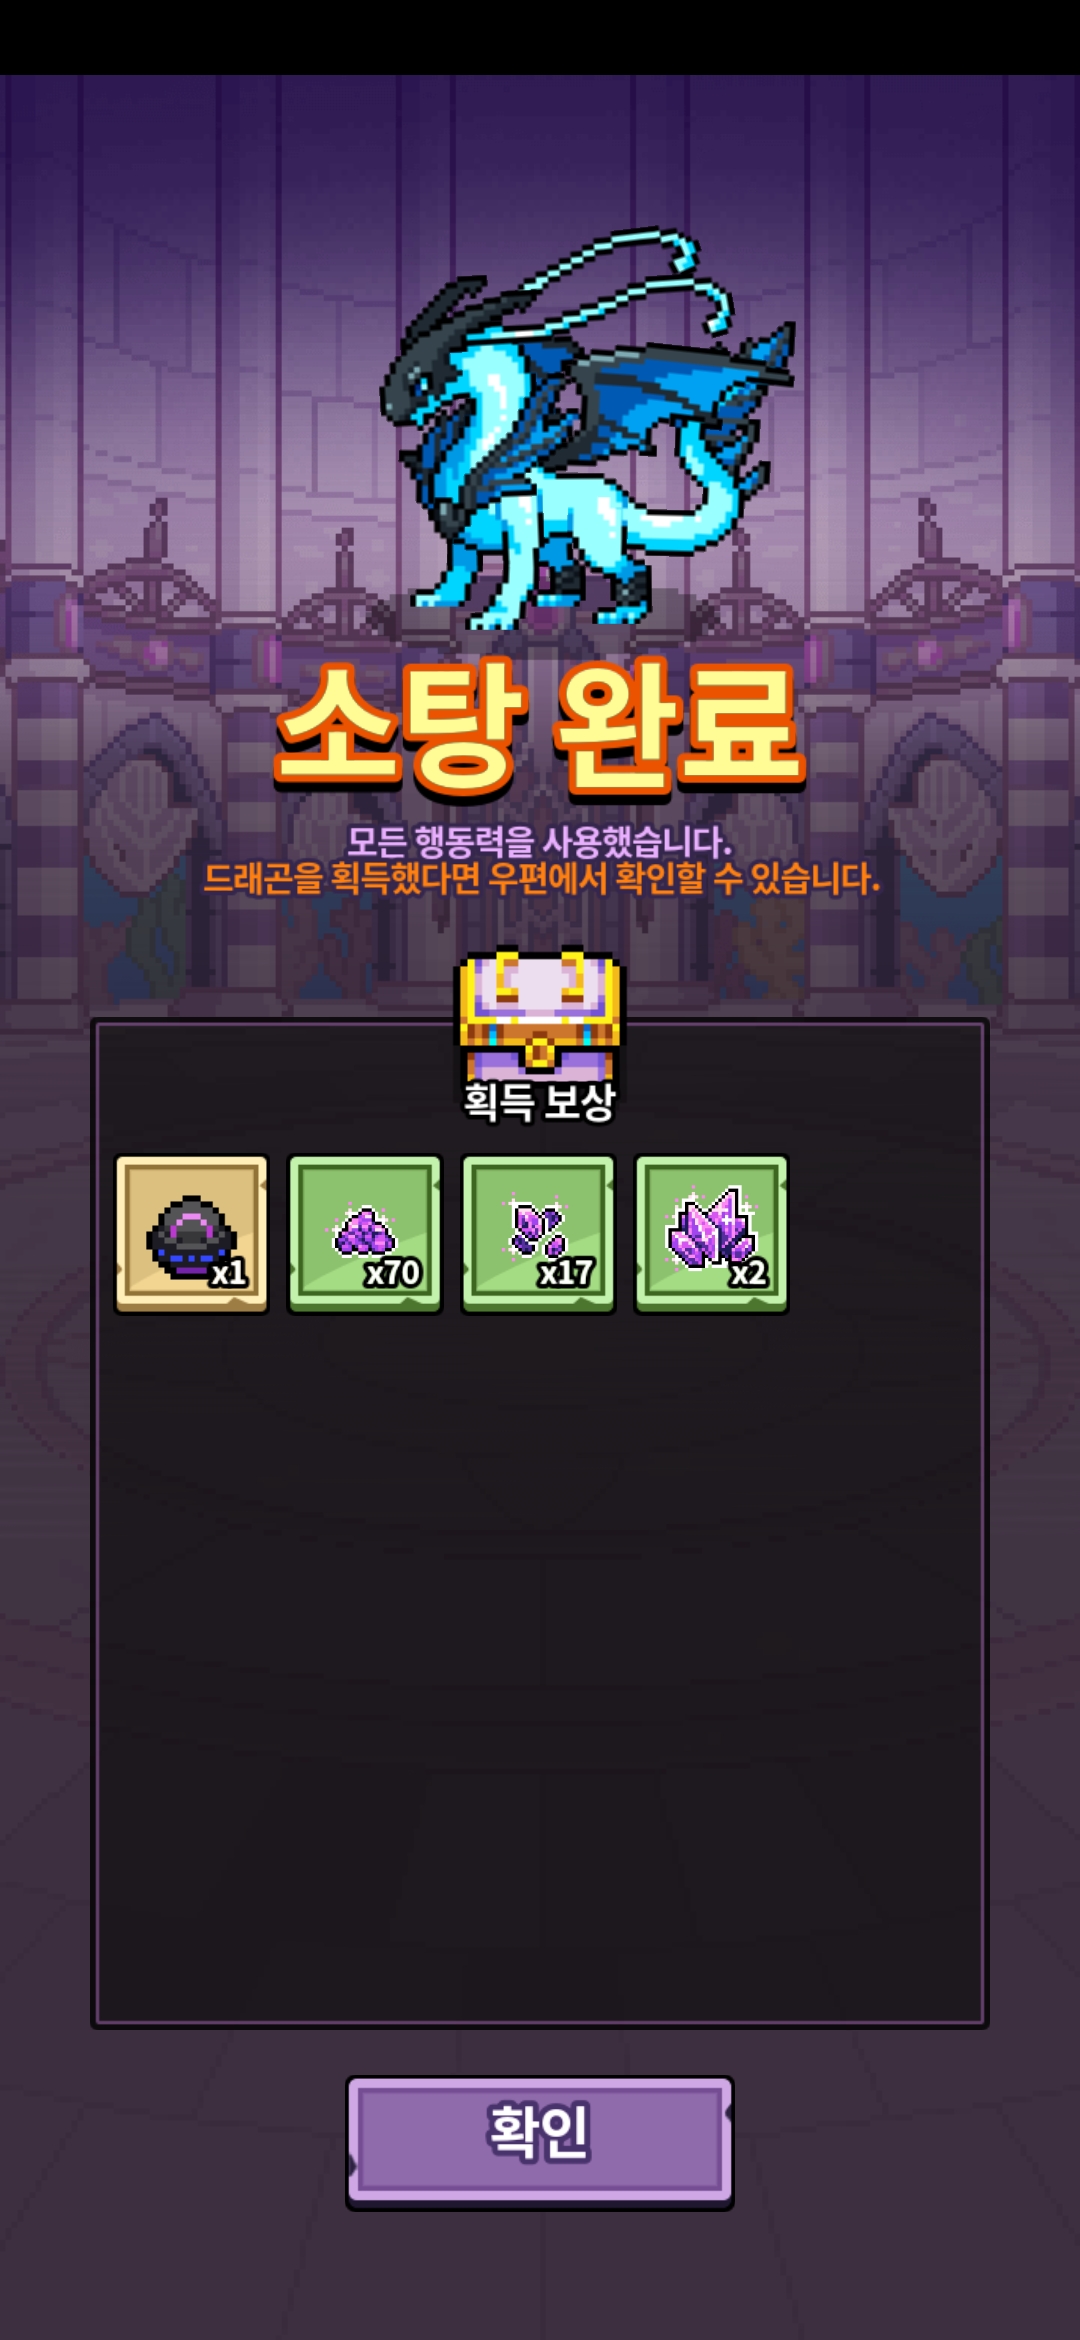The width and height of the screenshot is (1080, 2340).
Task: Tap the 모든 행동력을 사용했습니다 text line
Action: (539, 841)
